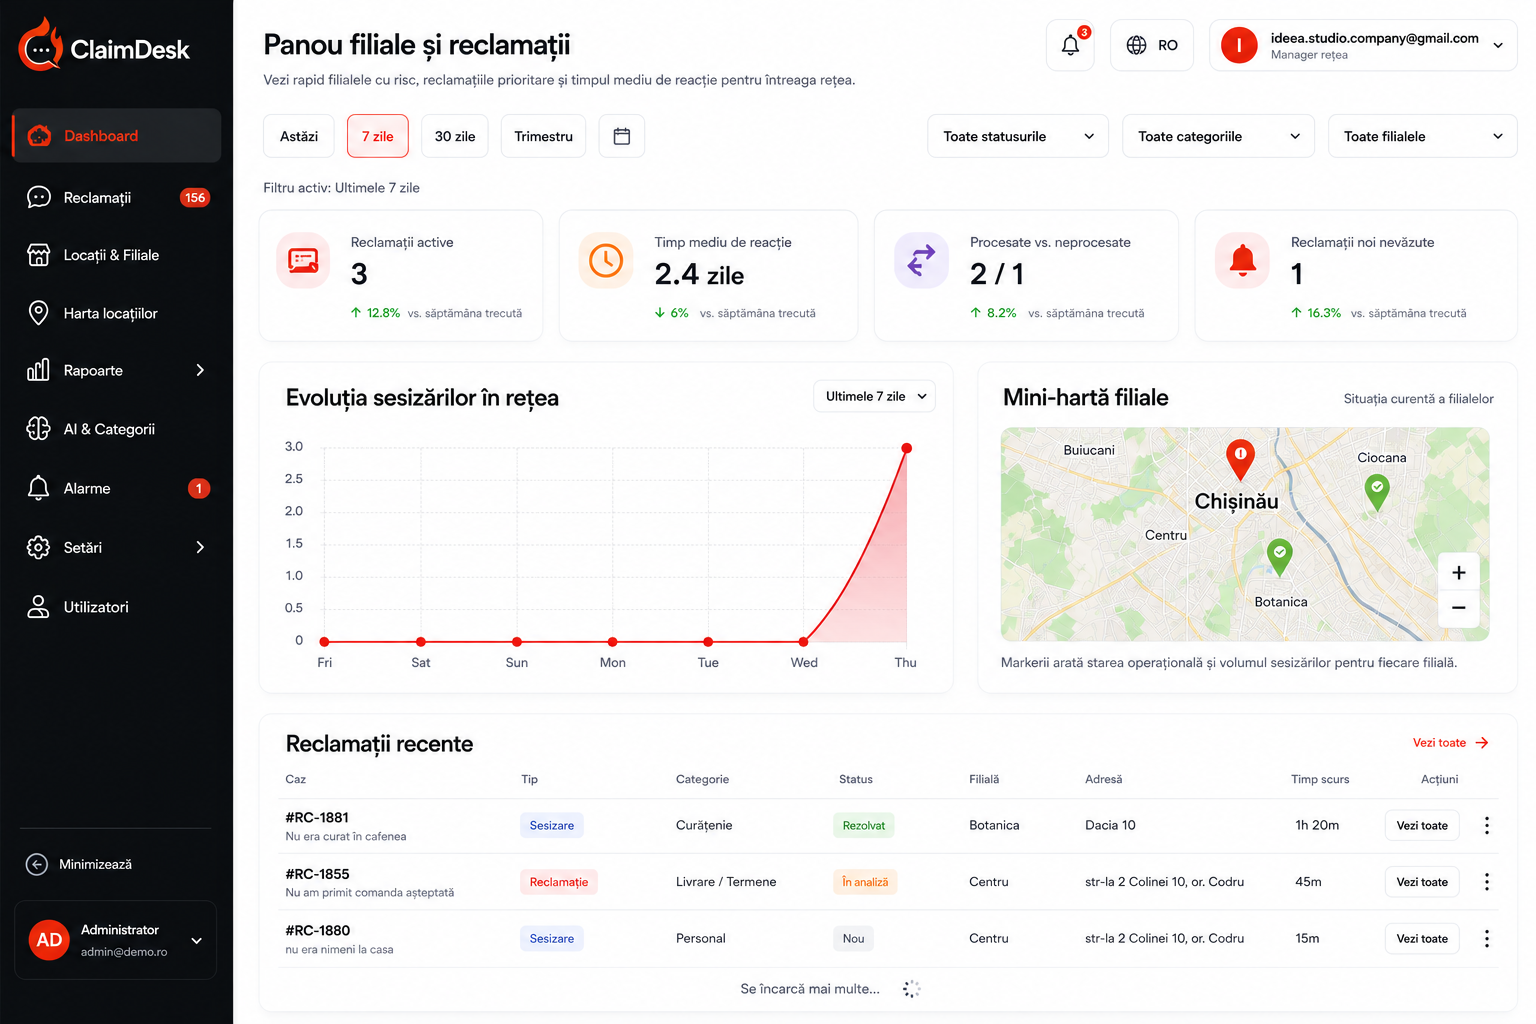Viewport: 1536px width, 1024px height.
Task: Select the Astăzi time filter
Action: point(299,136)
